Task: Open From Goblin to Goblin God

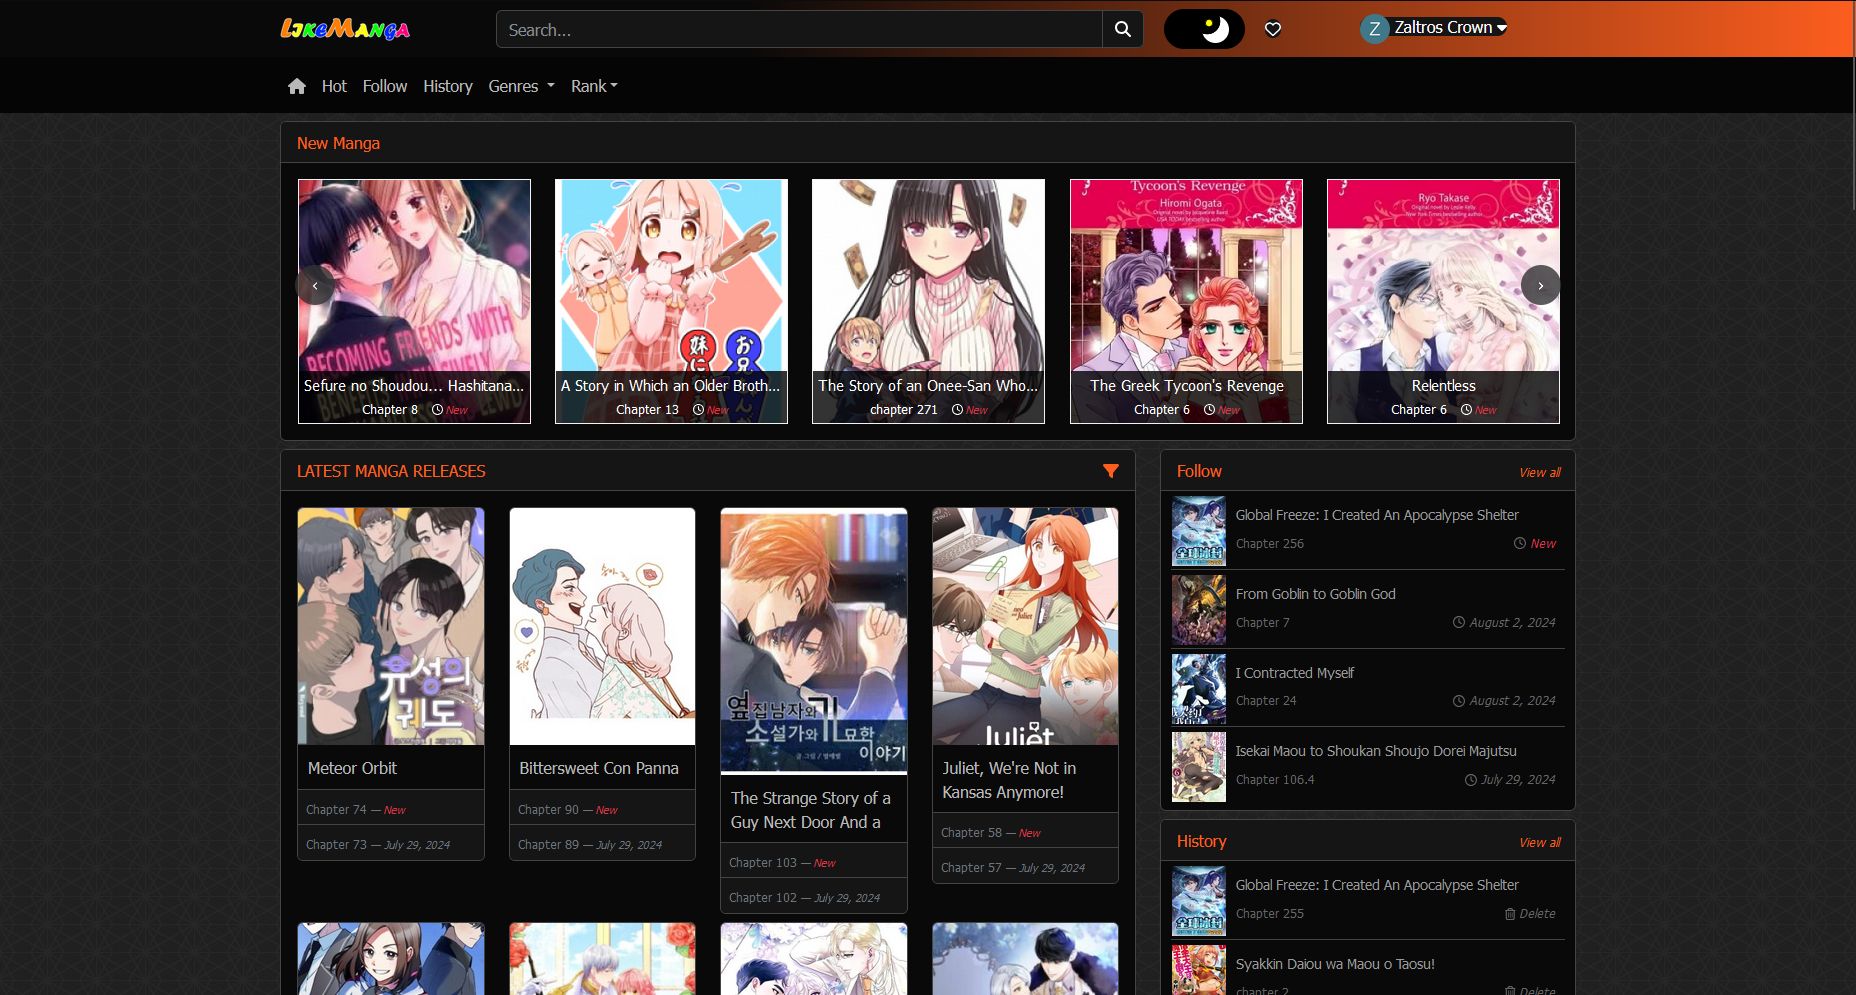Action: 1315,594
